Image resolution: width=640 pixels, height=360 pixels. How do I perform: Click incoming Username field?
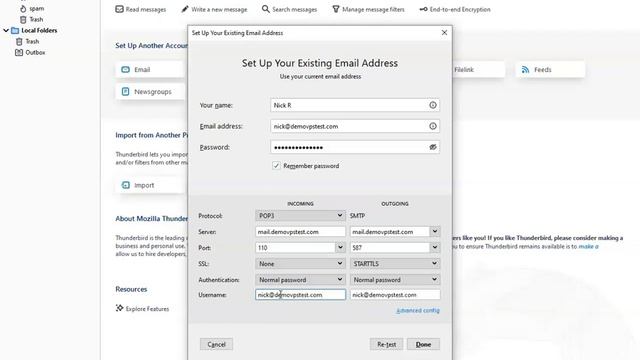pyautogui.click(x=300, y=295)
